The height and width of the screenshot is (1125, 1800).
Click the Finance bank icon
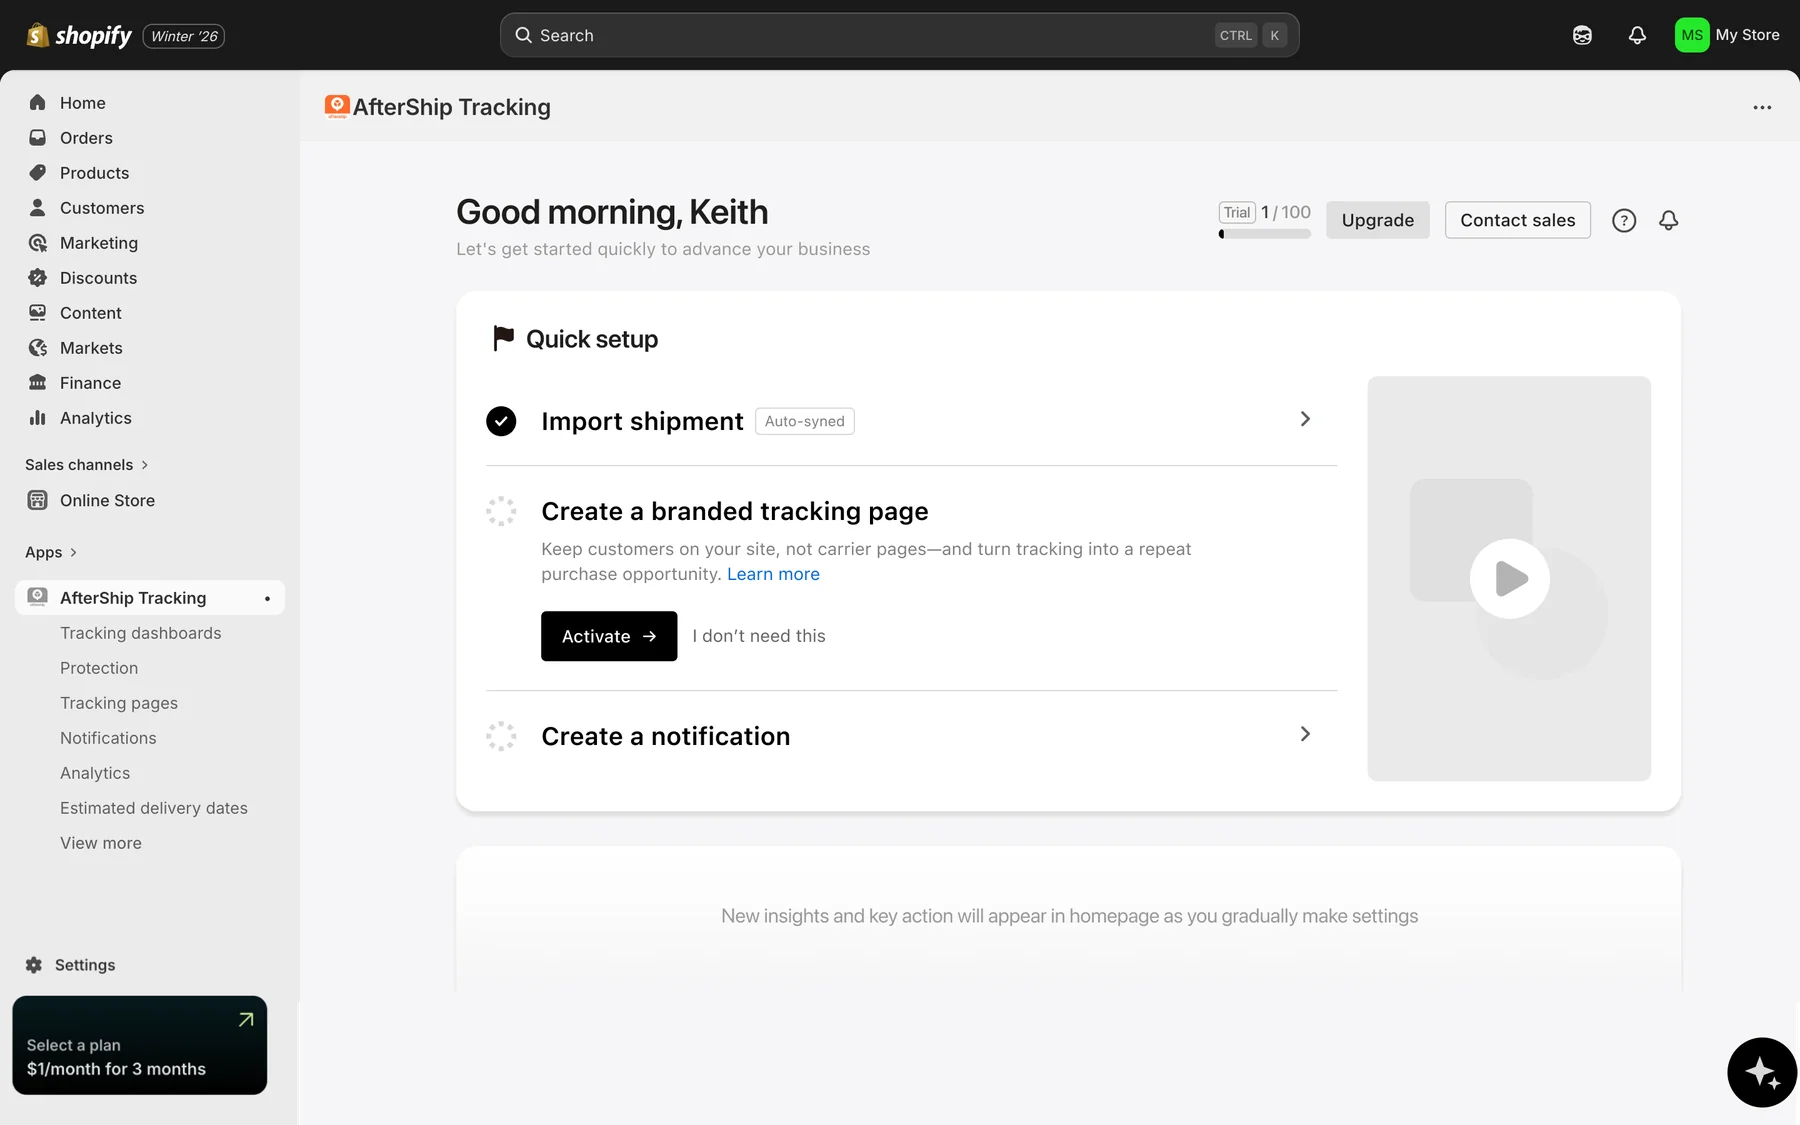pyautogui.click(x=38, y=382)
